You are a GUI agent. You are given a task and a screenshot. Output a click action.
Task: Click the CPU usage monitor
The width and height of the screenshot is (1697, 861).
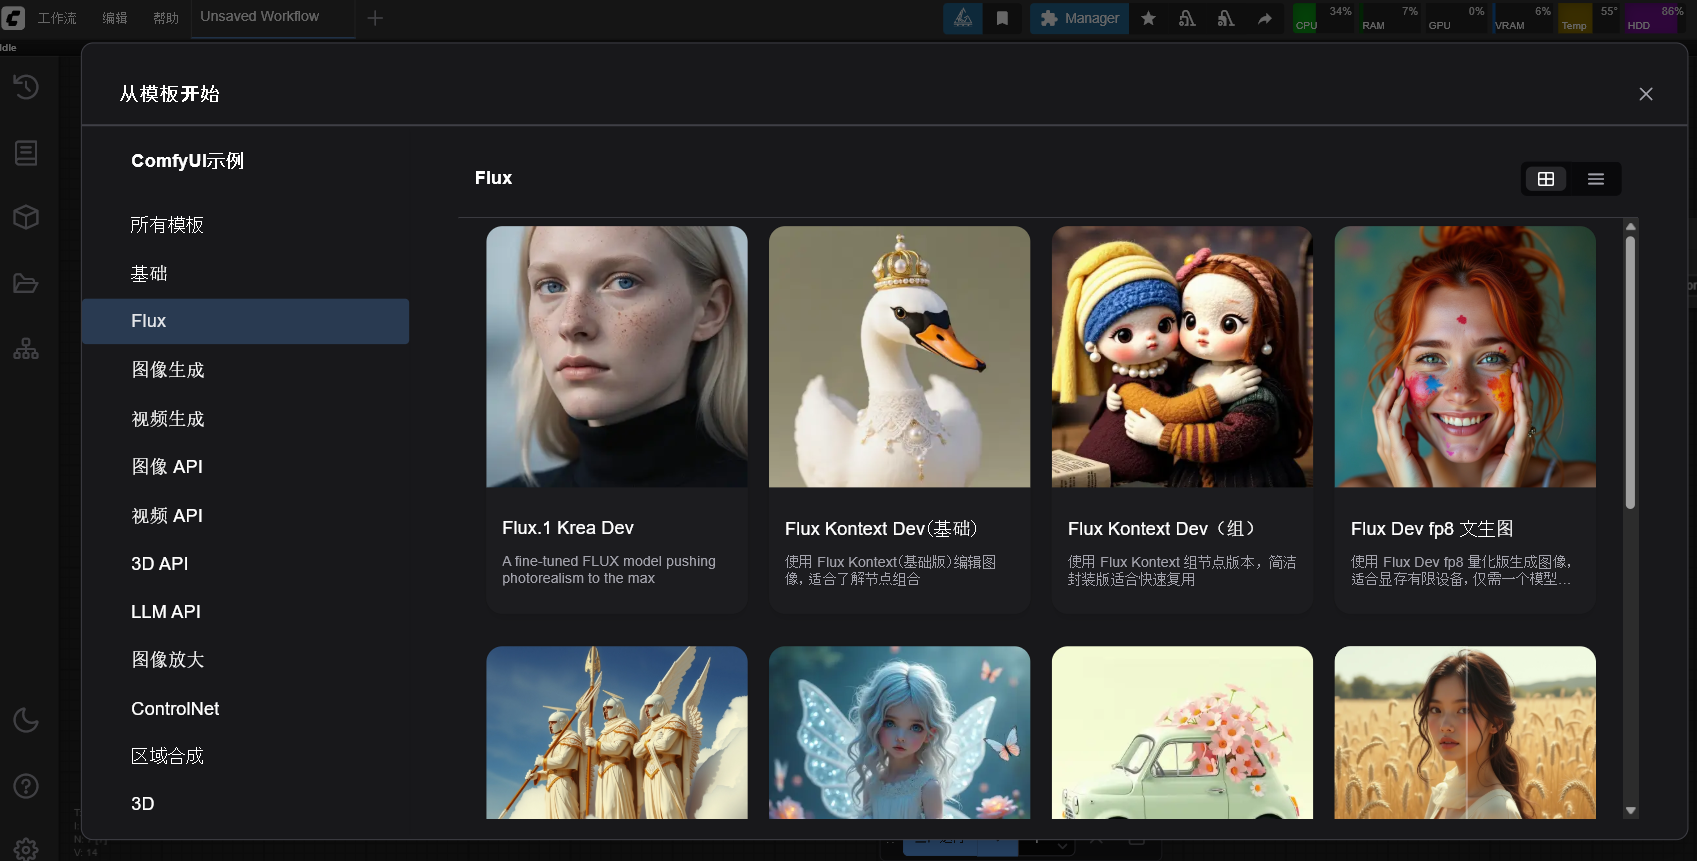pyautogui.click(x=1324, y=18)
